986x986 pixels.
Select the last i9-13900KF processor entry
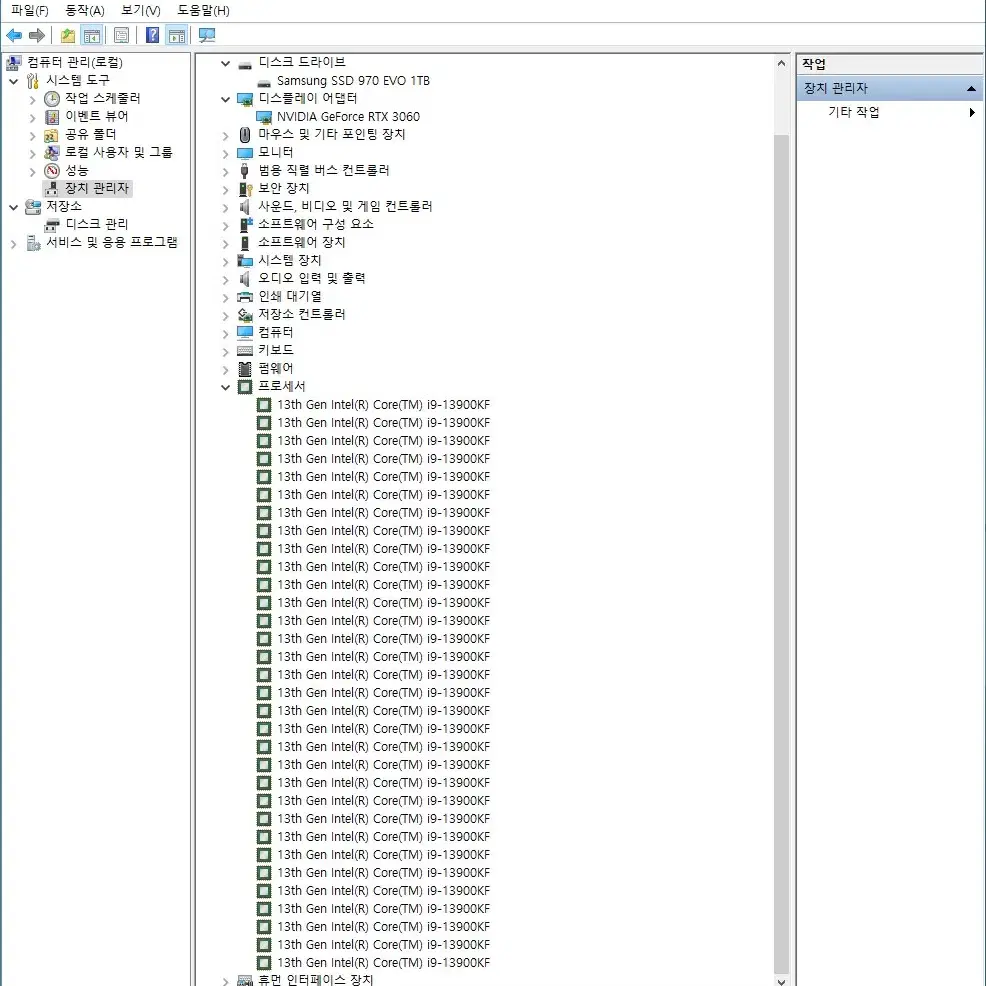pos(383,963)
